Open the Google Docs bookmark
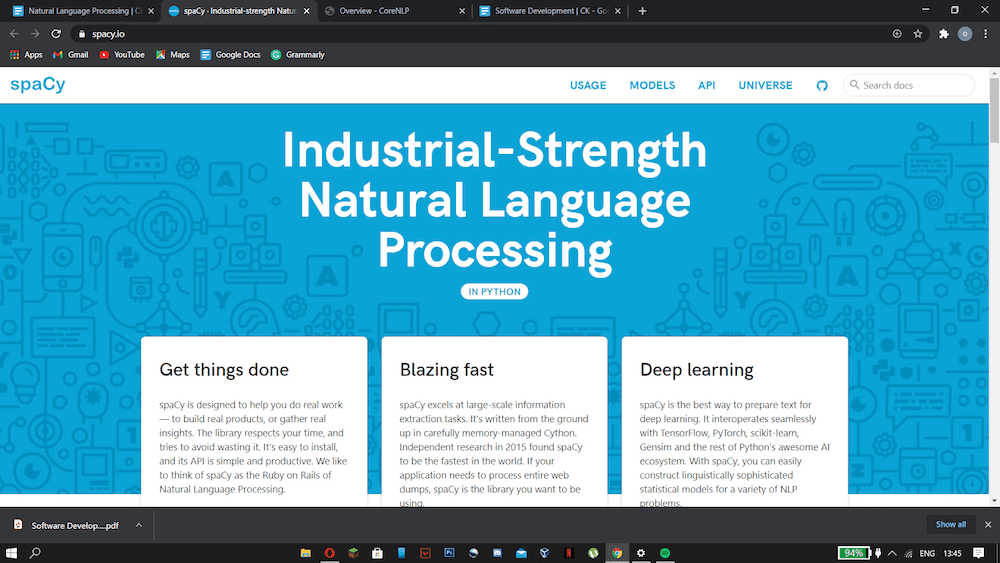The image size is (1000, 563). [x=230, y=55]
